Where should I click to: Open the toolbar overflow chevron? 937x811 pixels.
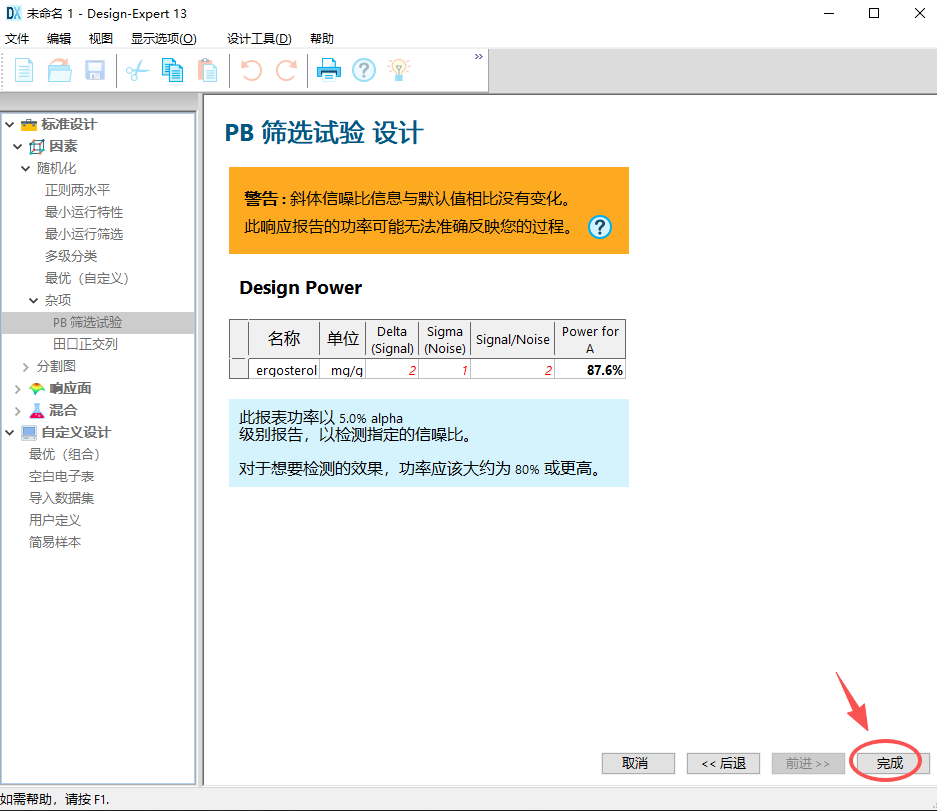tap(478, 57)
